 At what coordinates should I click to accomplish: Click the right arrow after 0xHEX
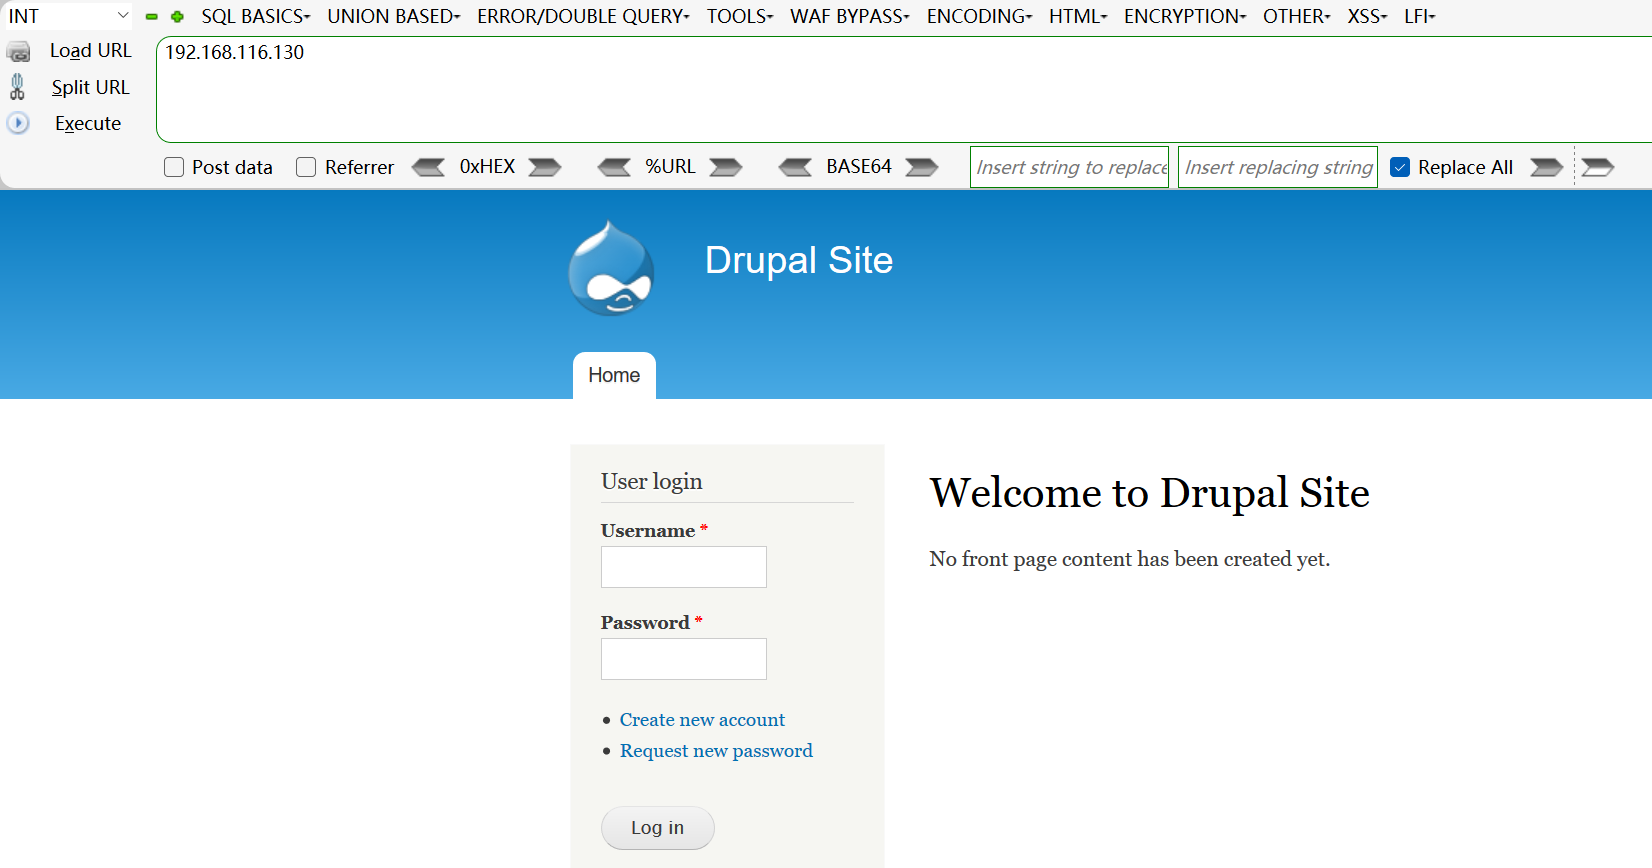coord(545,167)
